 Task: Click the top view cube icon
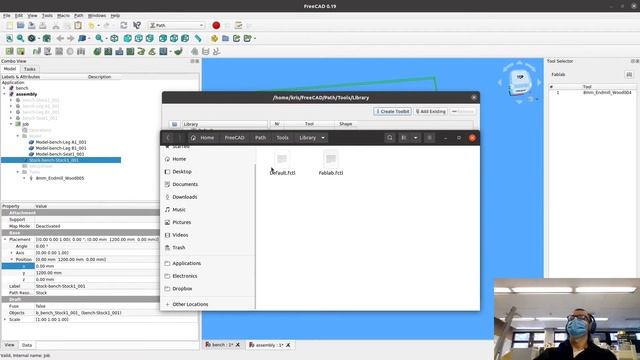139,38
